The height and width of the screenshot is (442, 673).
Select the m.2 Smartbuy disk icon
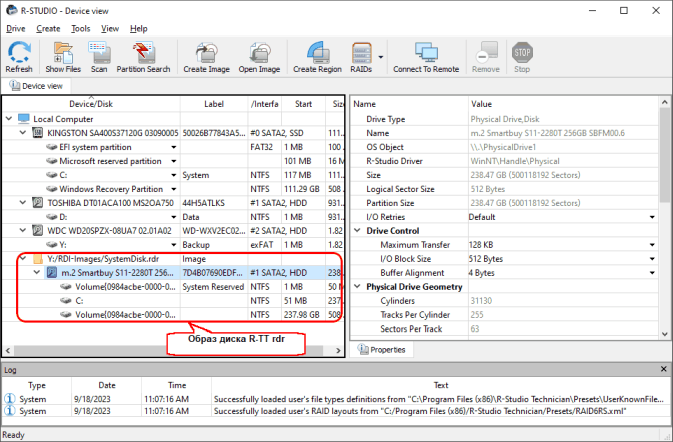pos(52,272)
